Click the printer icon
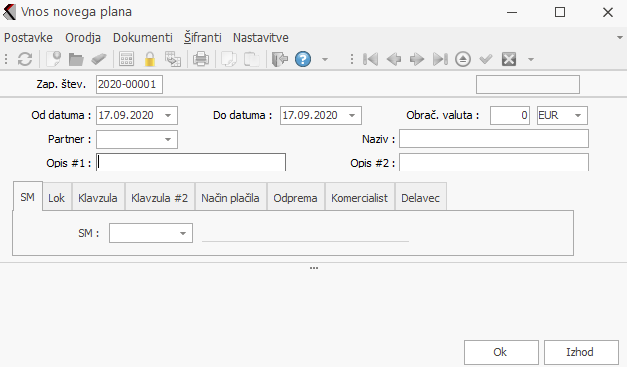627x367 pixels. pos(201,60)
